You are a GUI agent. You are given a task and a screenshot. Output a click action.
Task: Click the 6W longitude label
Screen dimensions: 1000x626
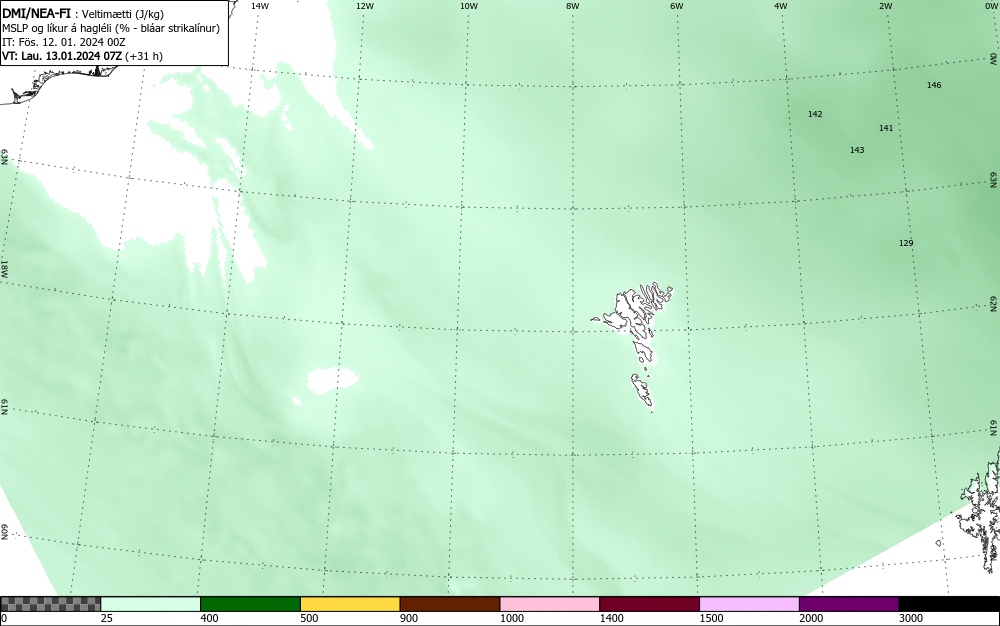coord(677,6)
